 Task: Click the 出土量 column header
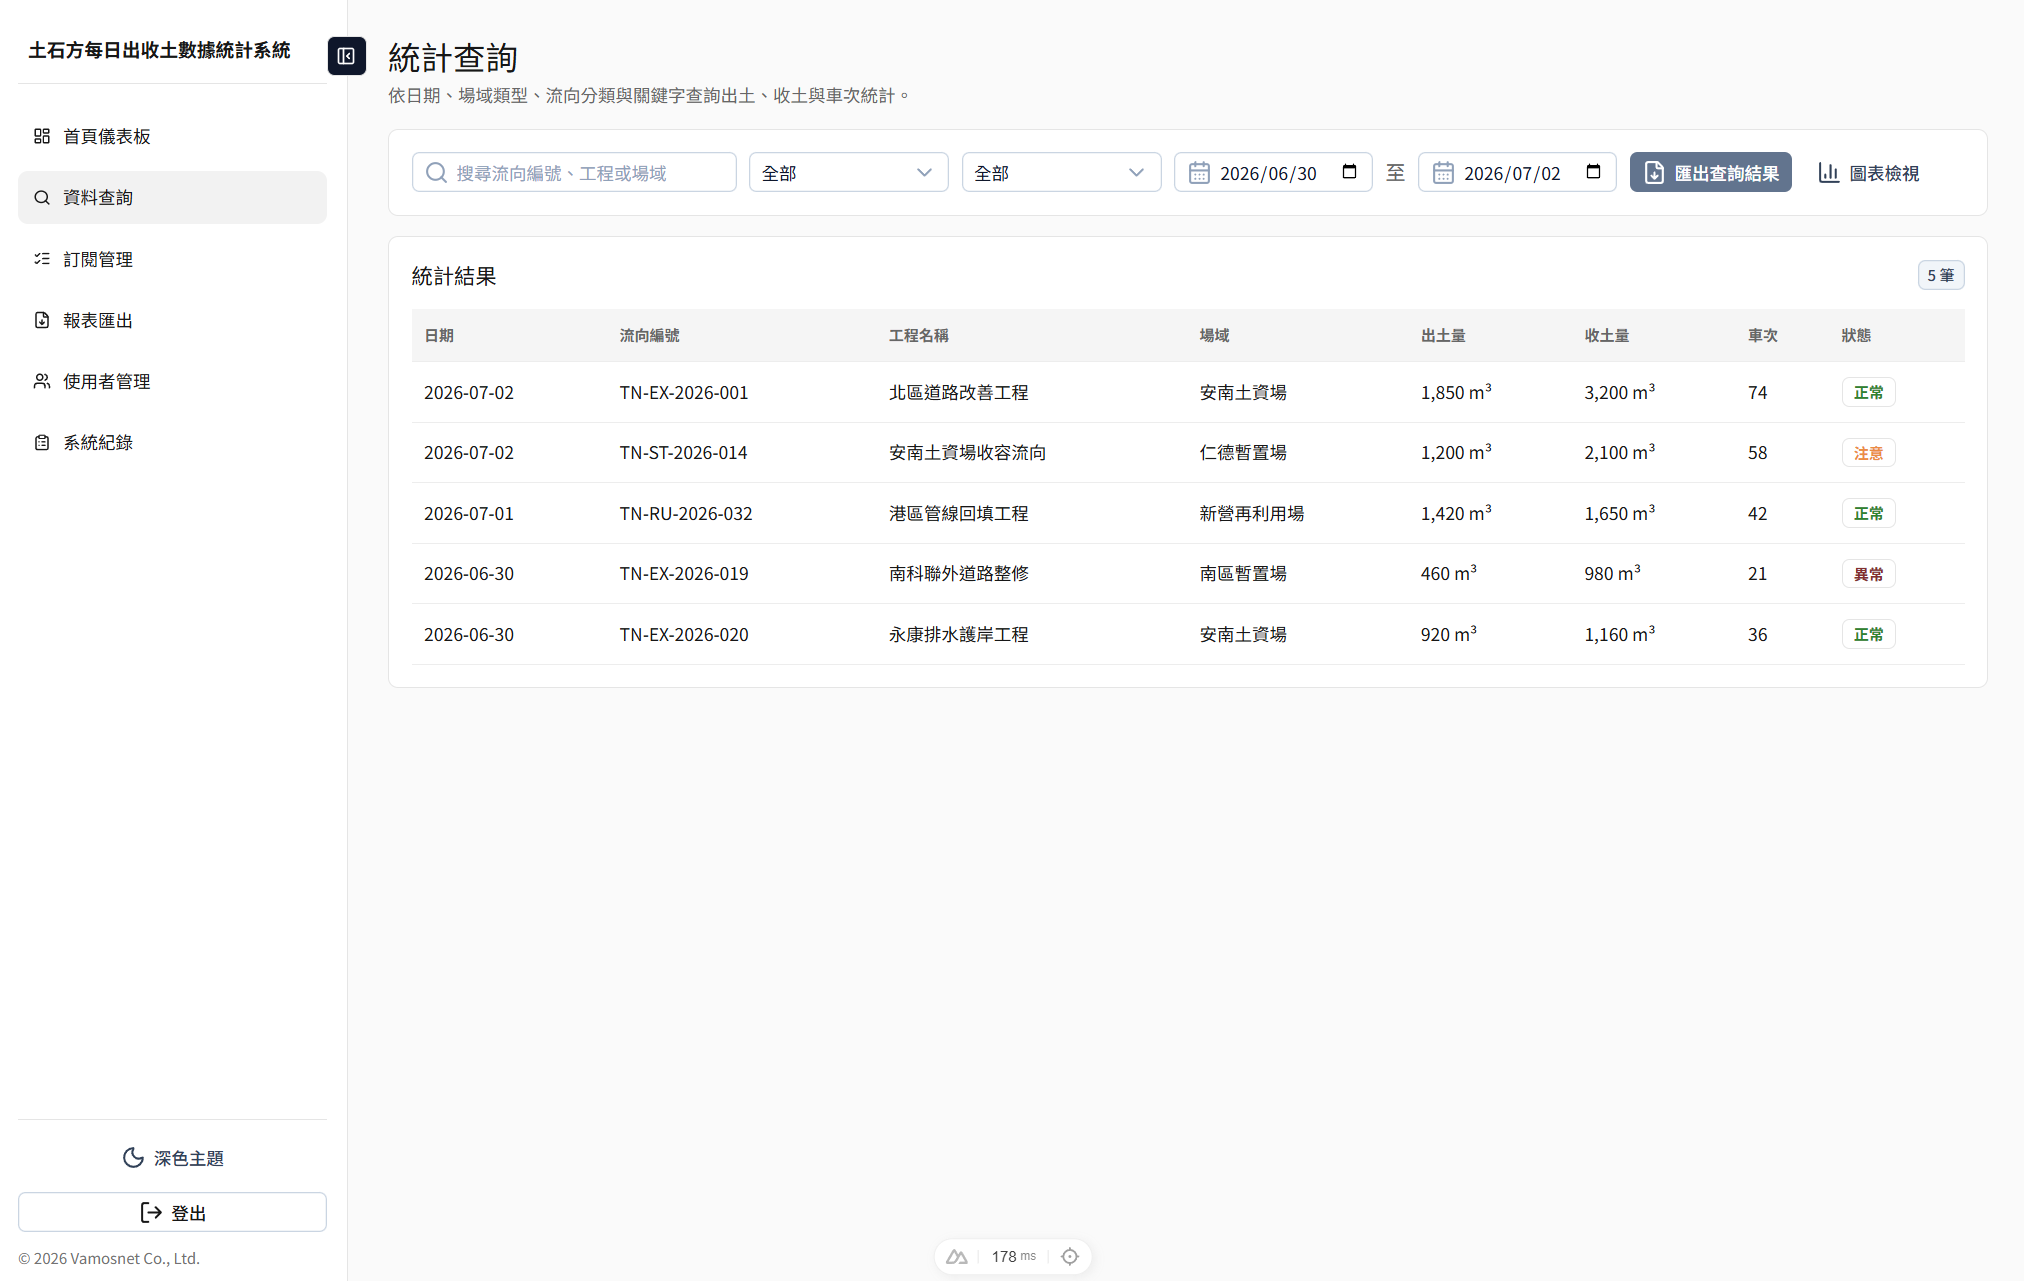(1443, 336)
